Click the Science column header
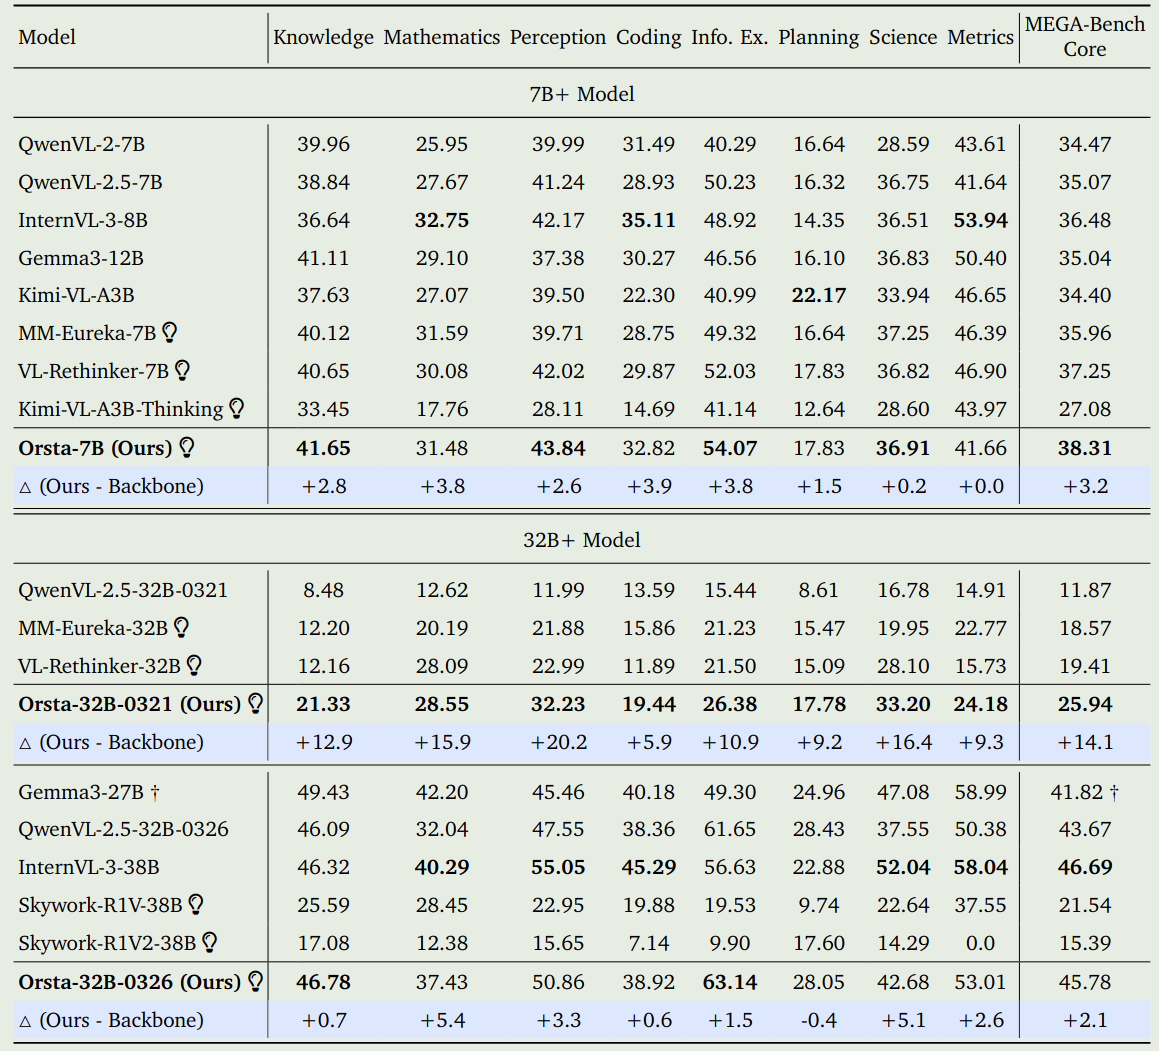Viewport: 1159px width, 1051px height. (x=903, y=37)
